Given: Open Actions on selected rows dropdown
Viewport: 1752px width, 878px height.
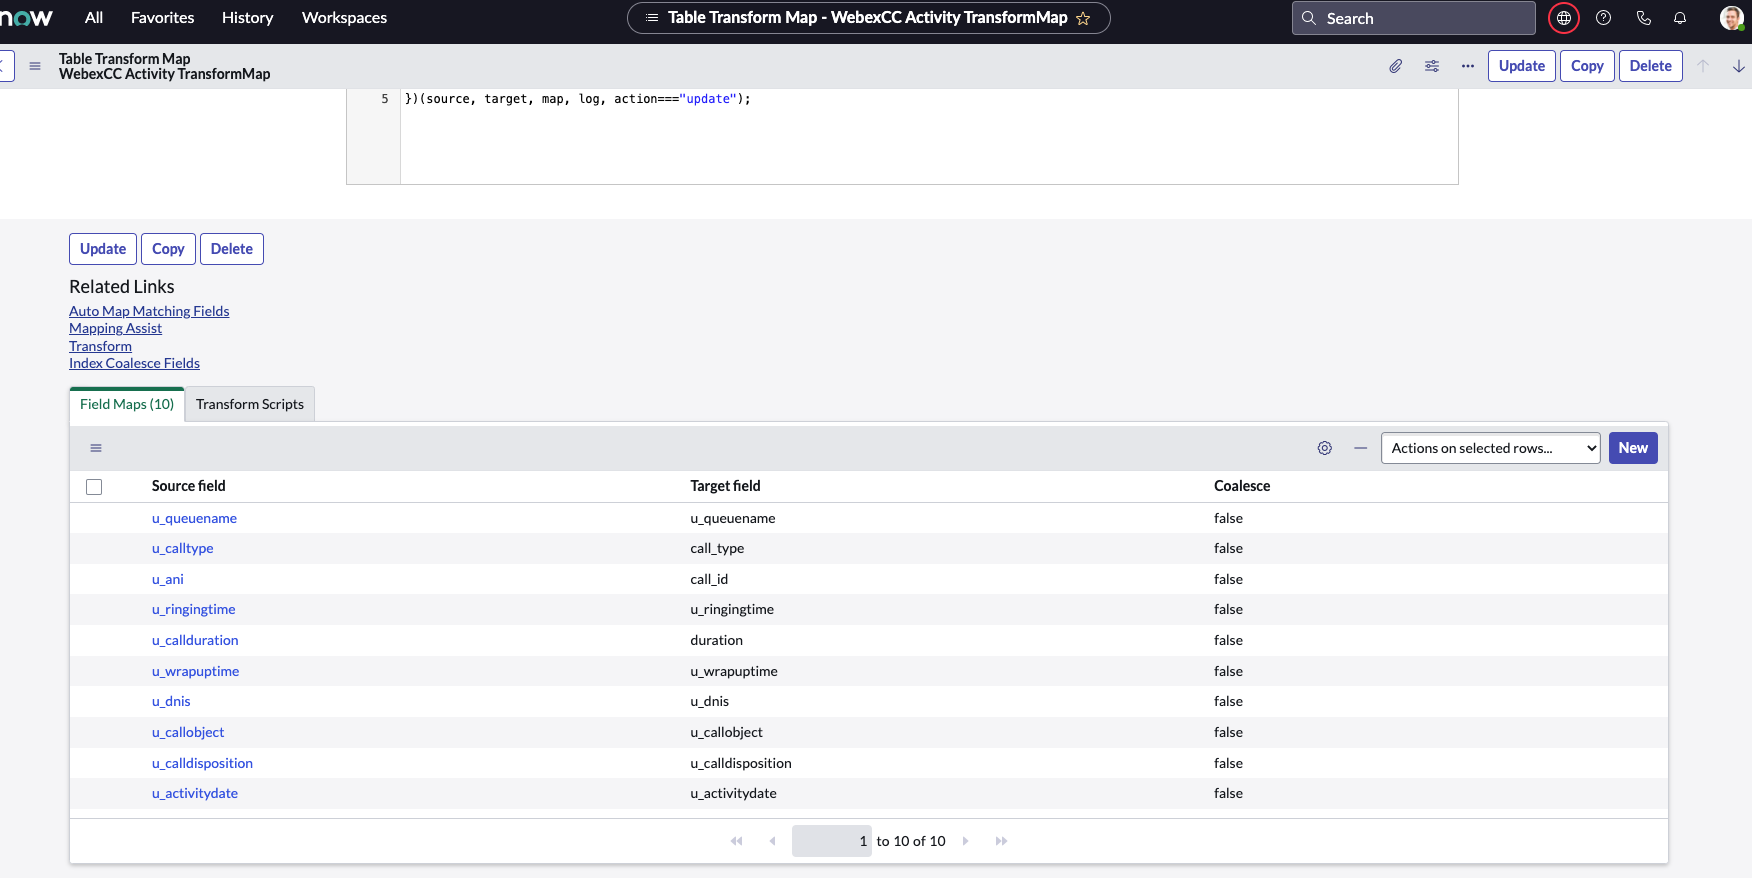Looking at the screenshot, I should [1490, 448].
